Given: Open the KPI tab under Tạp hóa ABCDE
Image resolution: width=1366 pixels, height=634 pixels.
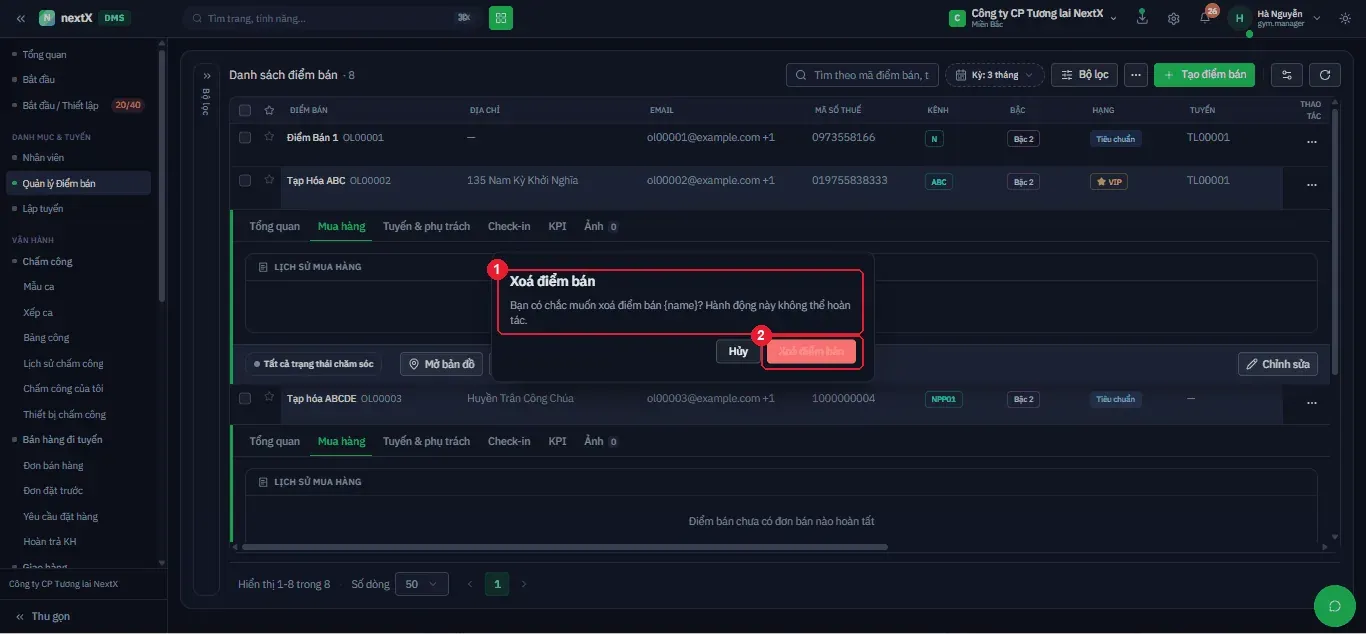Looking at the screenshot, I should point(557,441).
